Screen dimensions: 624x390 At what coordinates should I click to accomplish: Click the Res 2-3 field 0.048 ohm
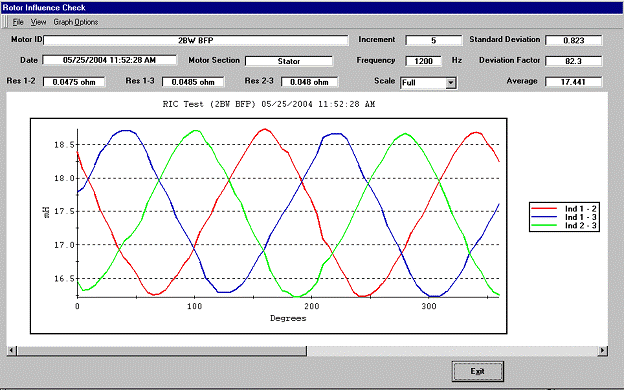point(309,82)
